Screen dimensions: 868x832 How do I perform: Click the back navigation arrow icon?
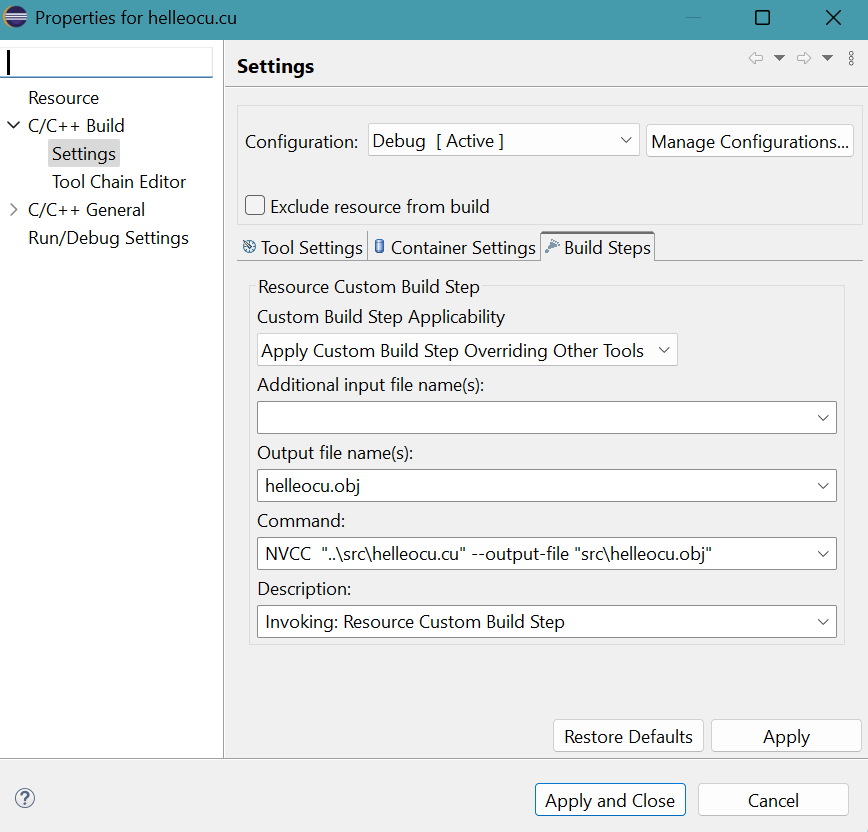(x=756, y=58)
